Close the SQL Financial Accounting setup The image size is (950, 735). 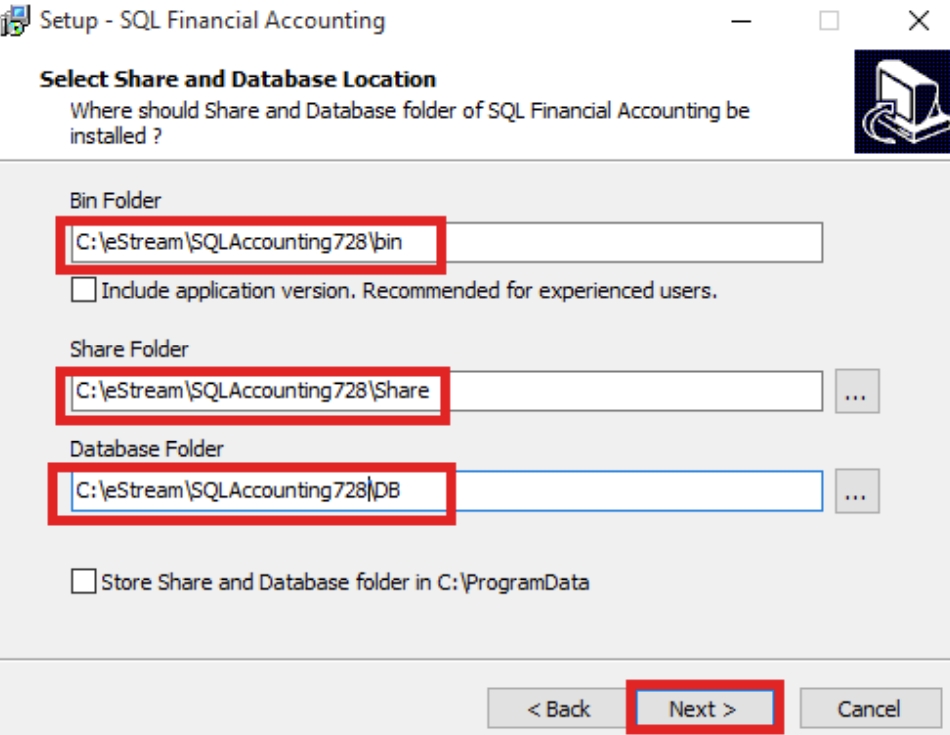pyautogui.click(x=918, y=20)
